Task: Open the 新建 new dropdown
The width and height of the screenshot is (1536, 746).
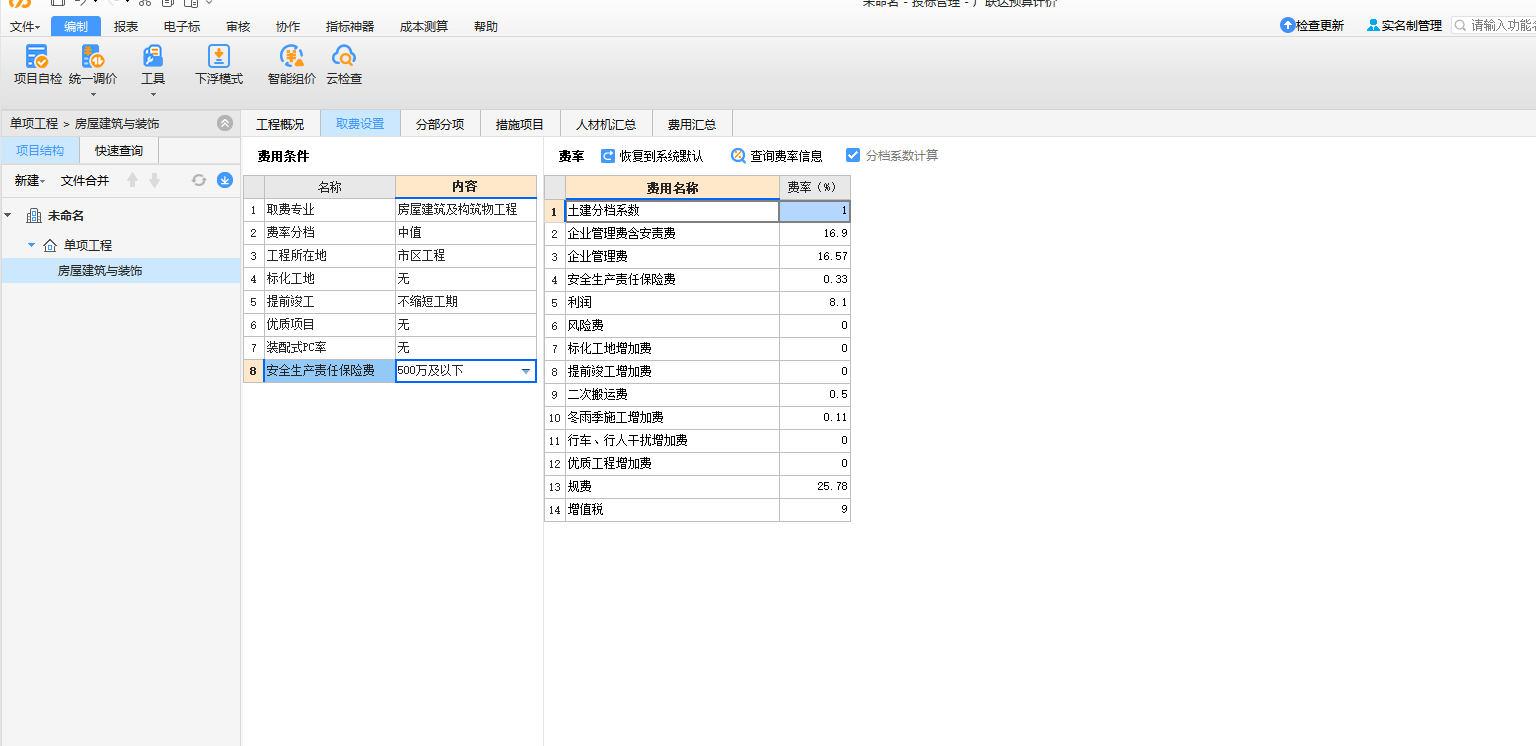Action: tap(30, 180)
